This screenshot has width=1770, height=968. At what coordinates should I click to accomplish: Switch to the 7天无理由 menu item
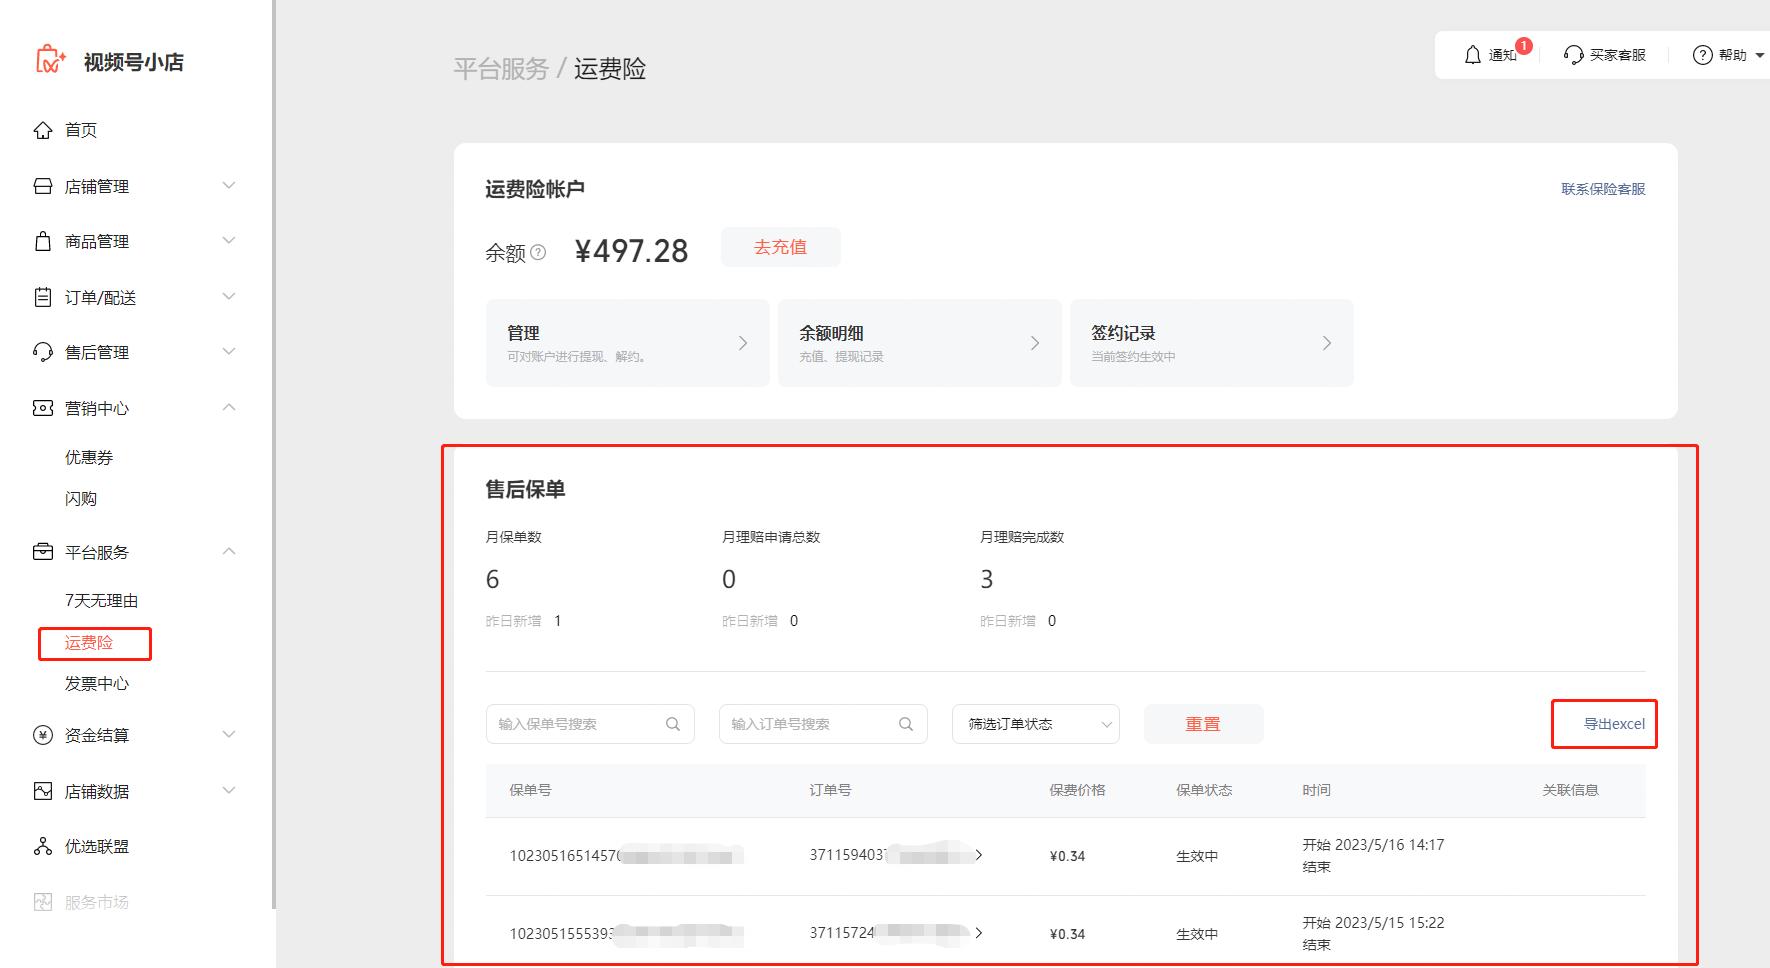pos(101,600)
